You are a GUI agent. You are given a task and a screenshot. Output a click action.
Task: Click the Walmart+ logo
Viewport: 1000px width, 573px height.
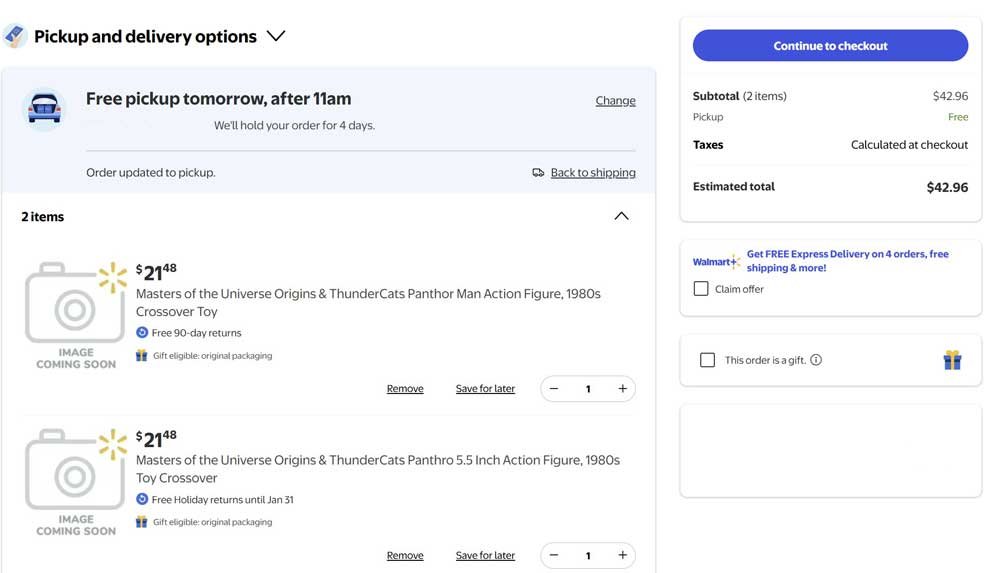[716, 262]
